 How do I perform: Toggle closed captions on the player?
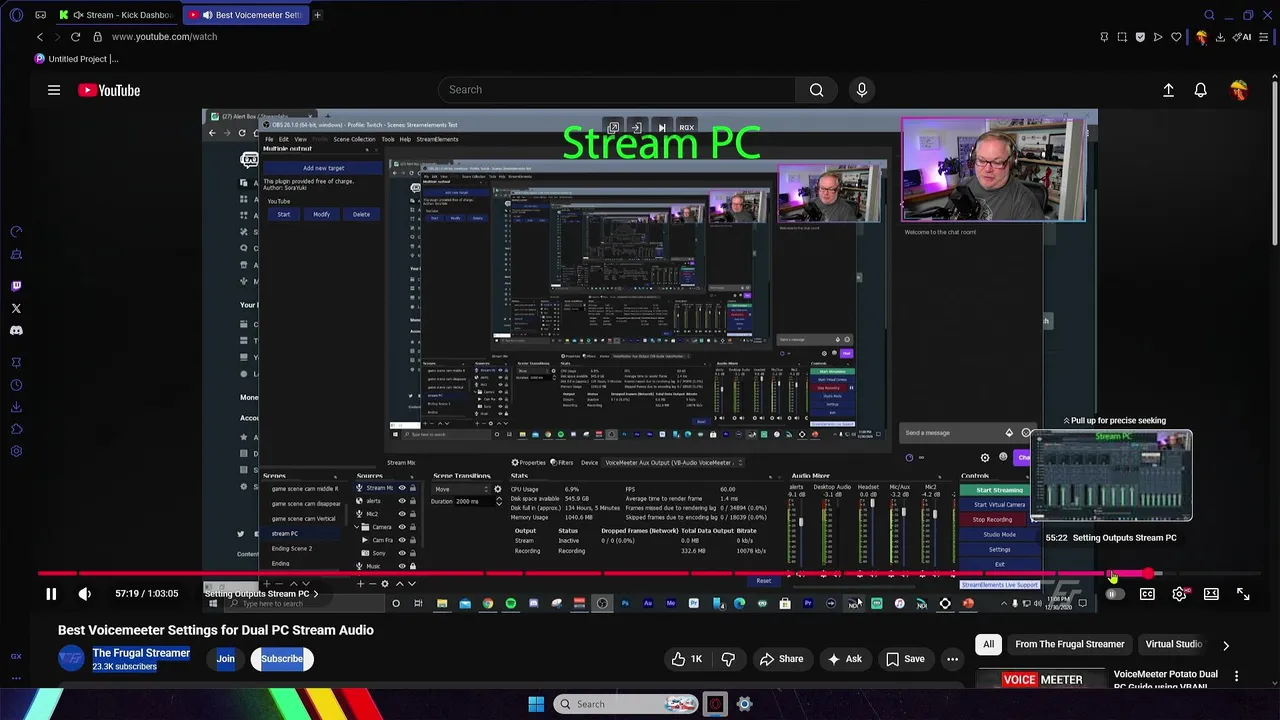point(1147,594)
